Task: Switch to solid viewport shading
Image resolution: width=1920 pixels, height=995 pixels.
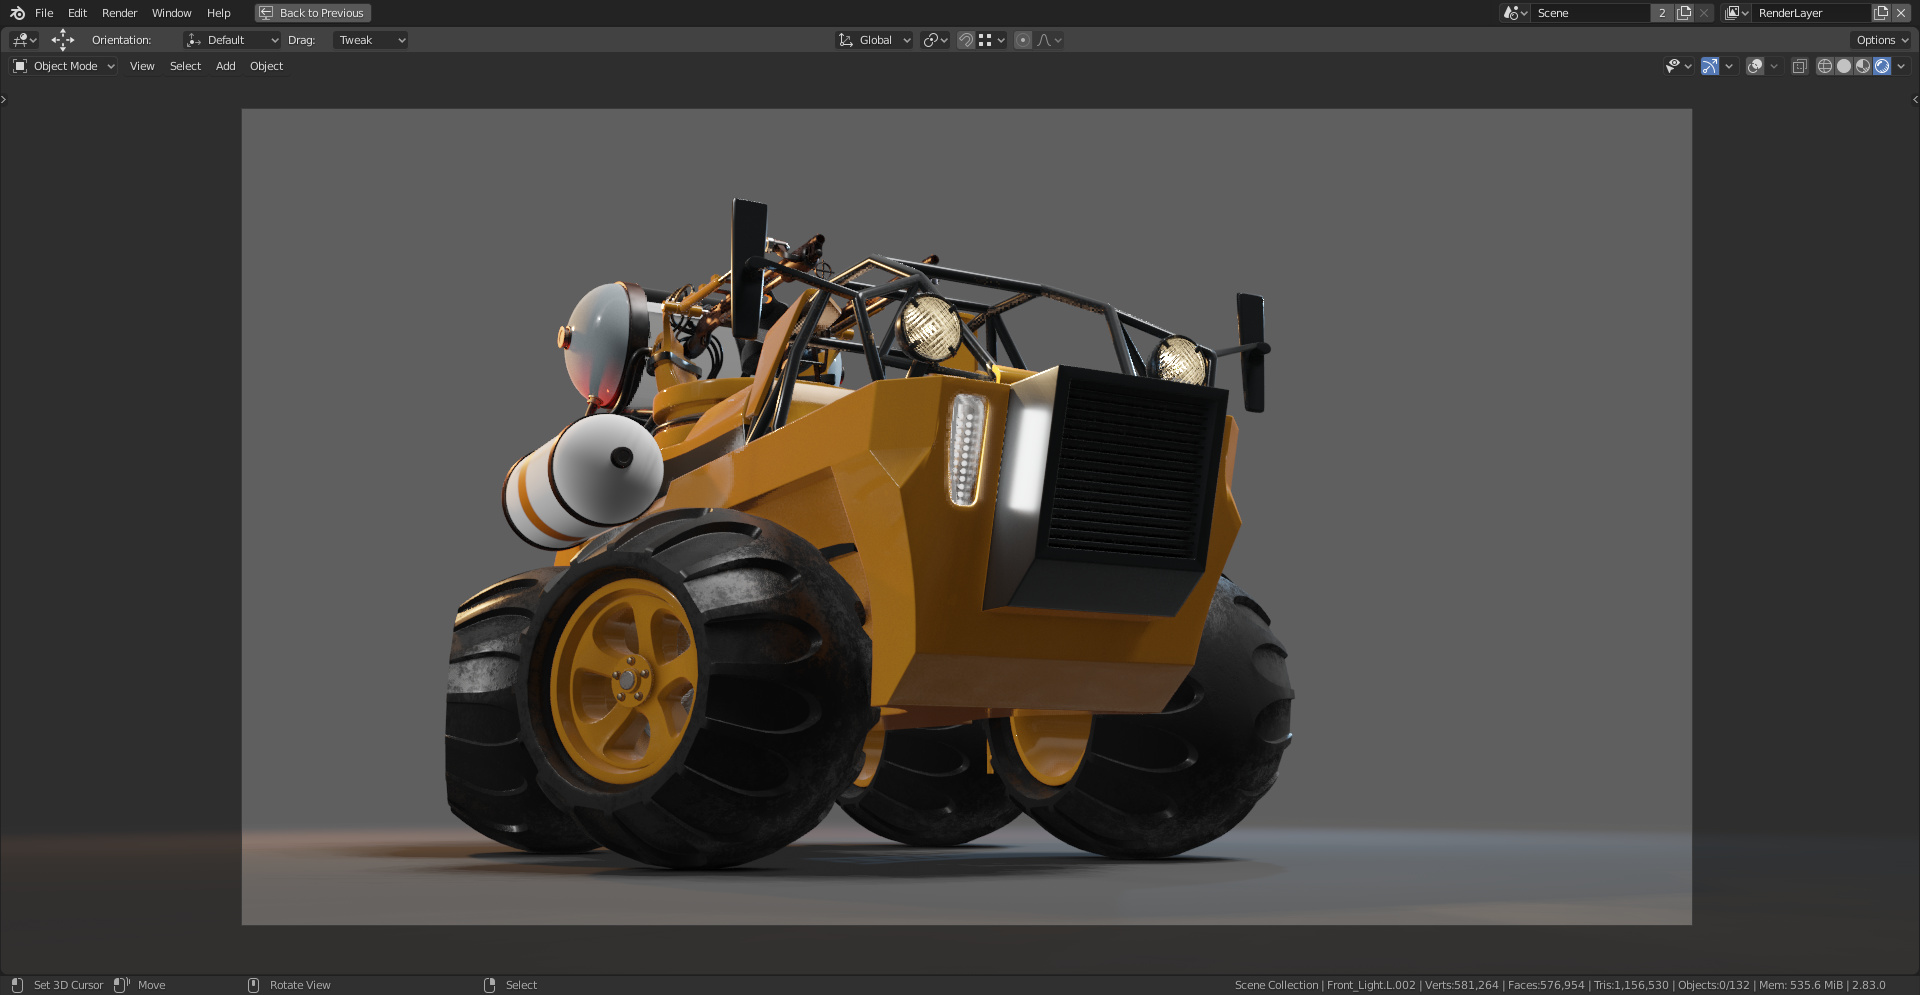Action: 1844,66
